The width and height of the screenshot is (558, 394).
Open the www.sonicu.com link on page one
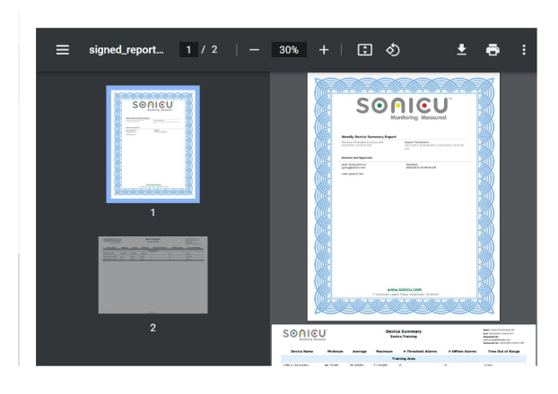[x=404, y=290]
